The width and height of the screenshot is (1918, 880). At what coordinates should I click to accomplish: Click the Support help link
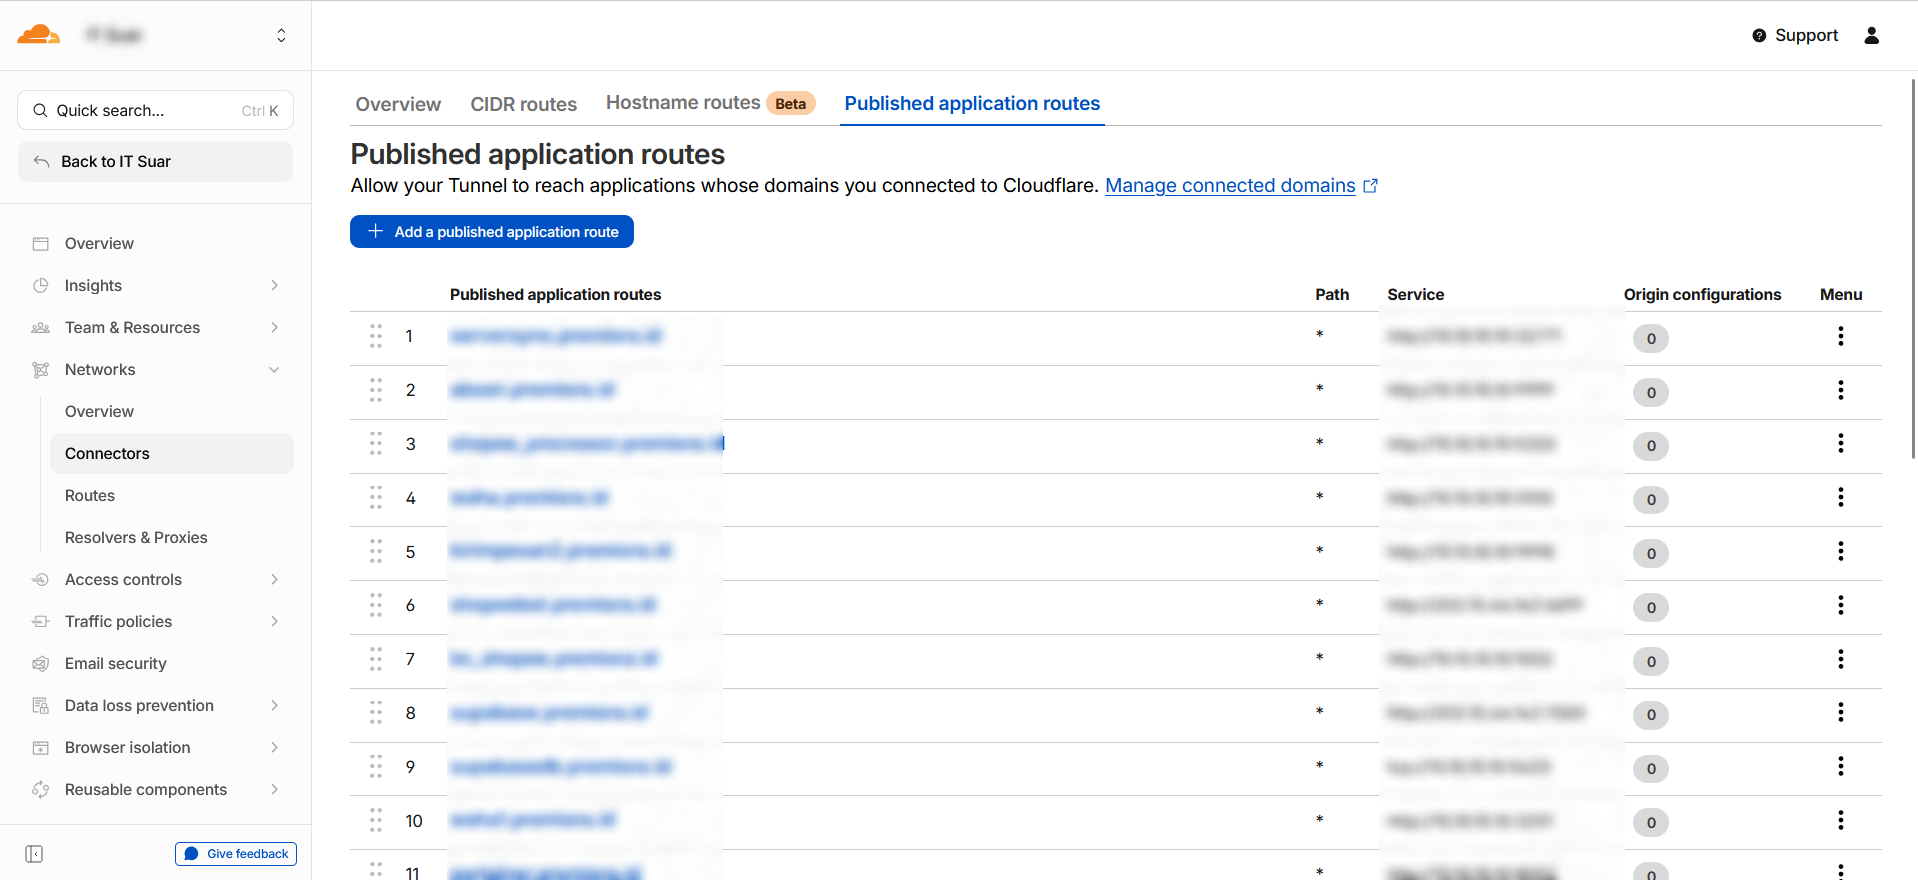(x=1795, y=35)
